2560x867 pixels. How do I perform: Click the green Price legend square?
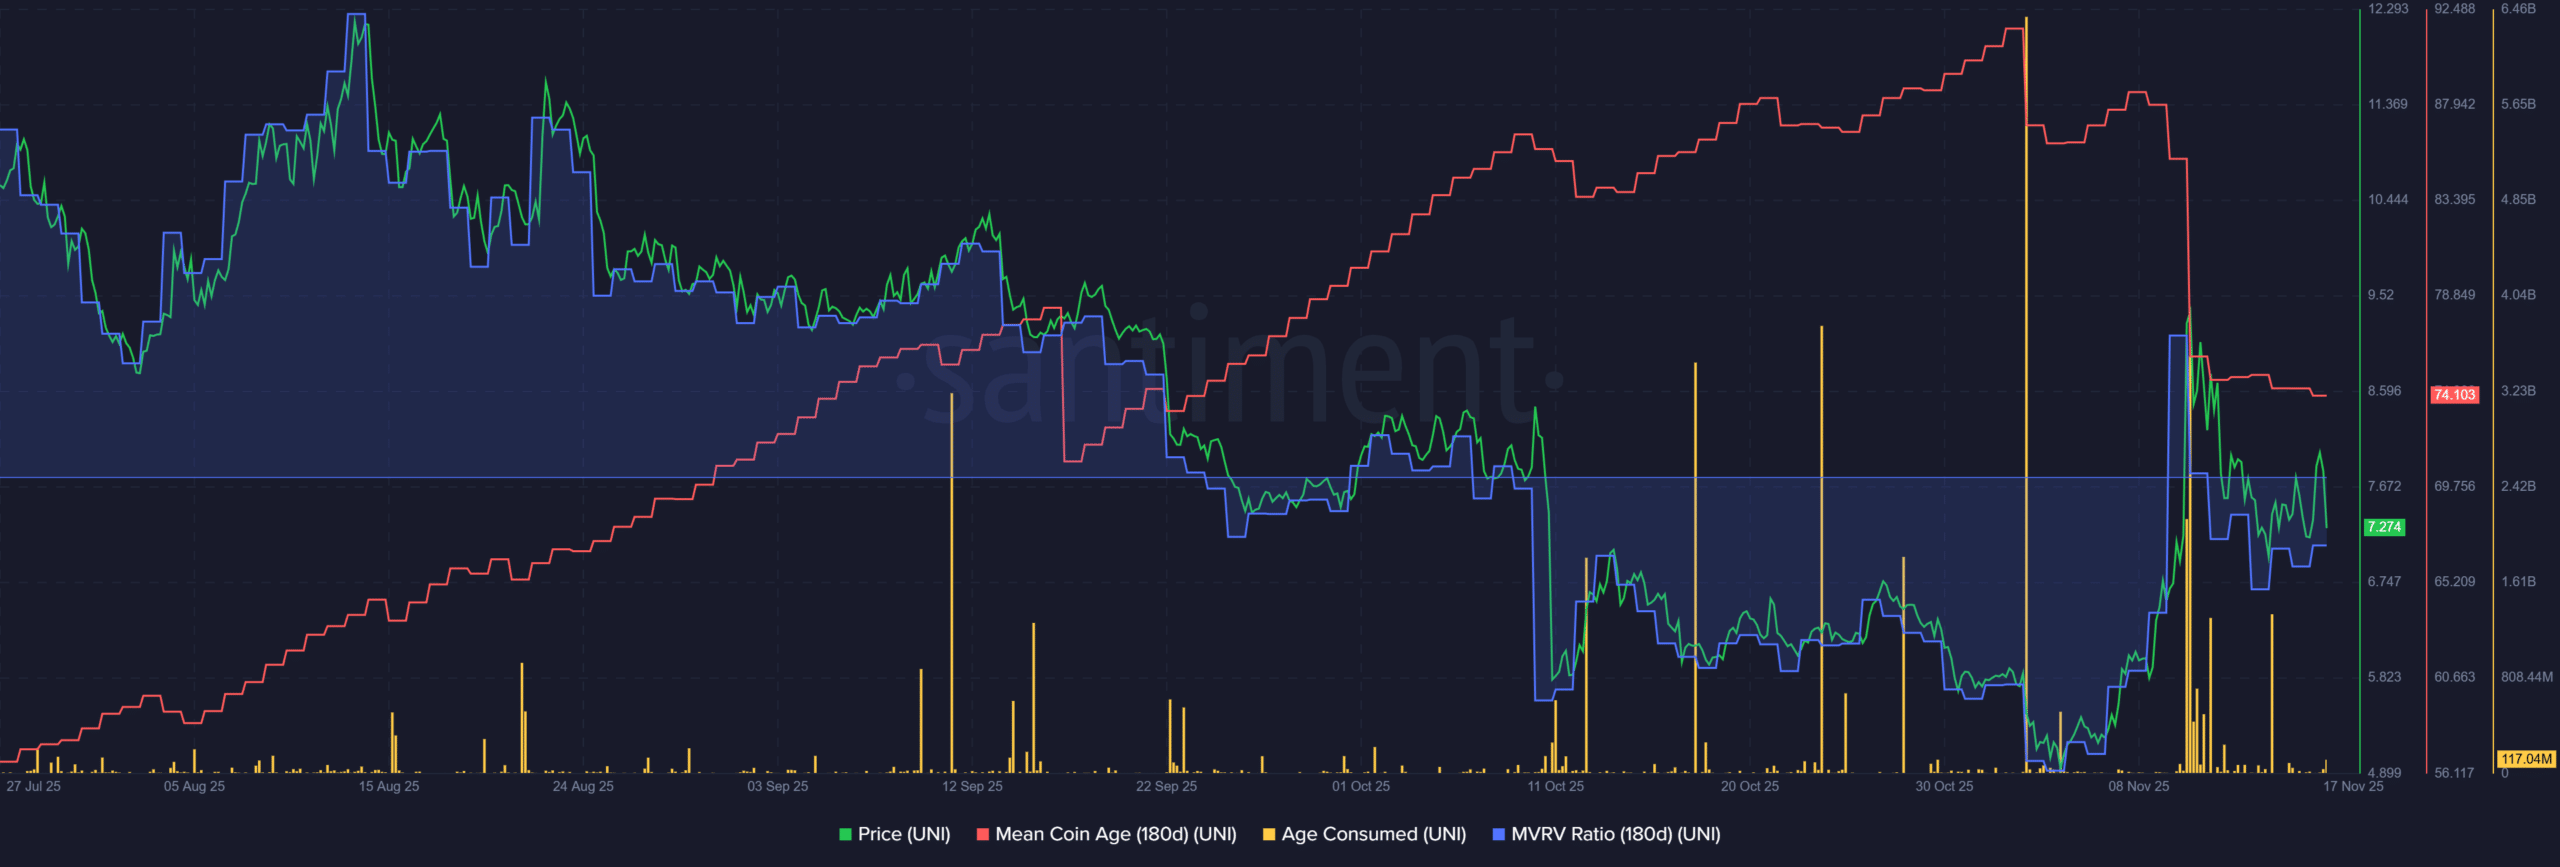point(846,835)
